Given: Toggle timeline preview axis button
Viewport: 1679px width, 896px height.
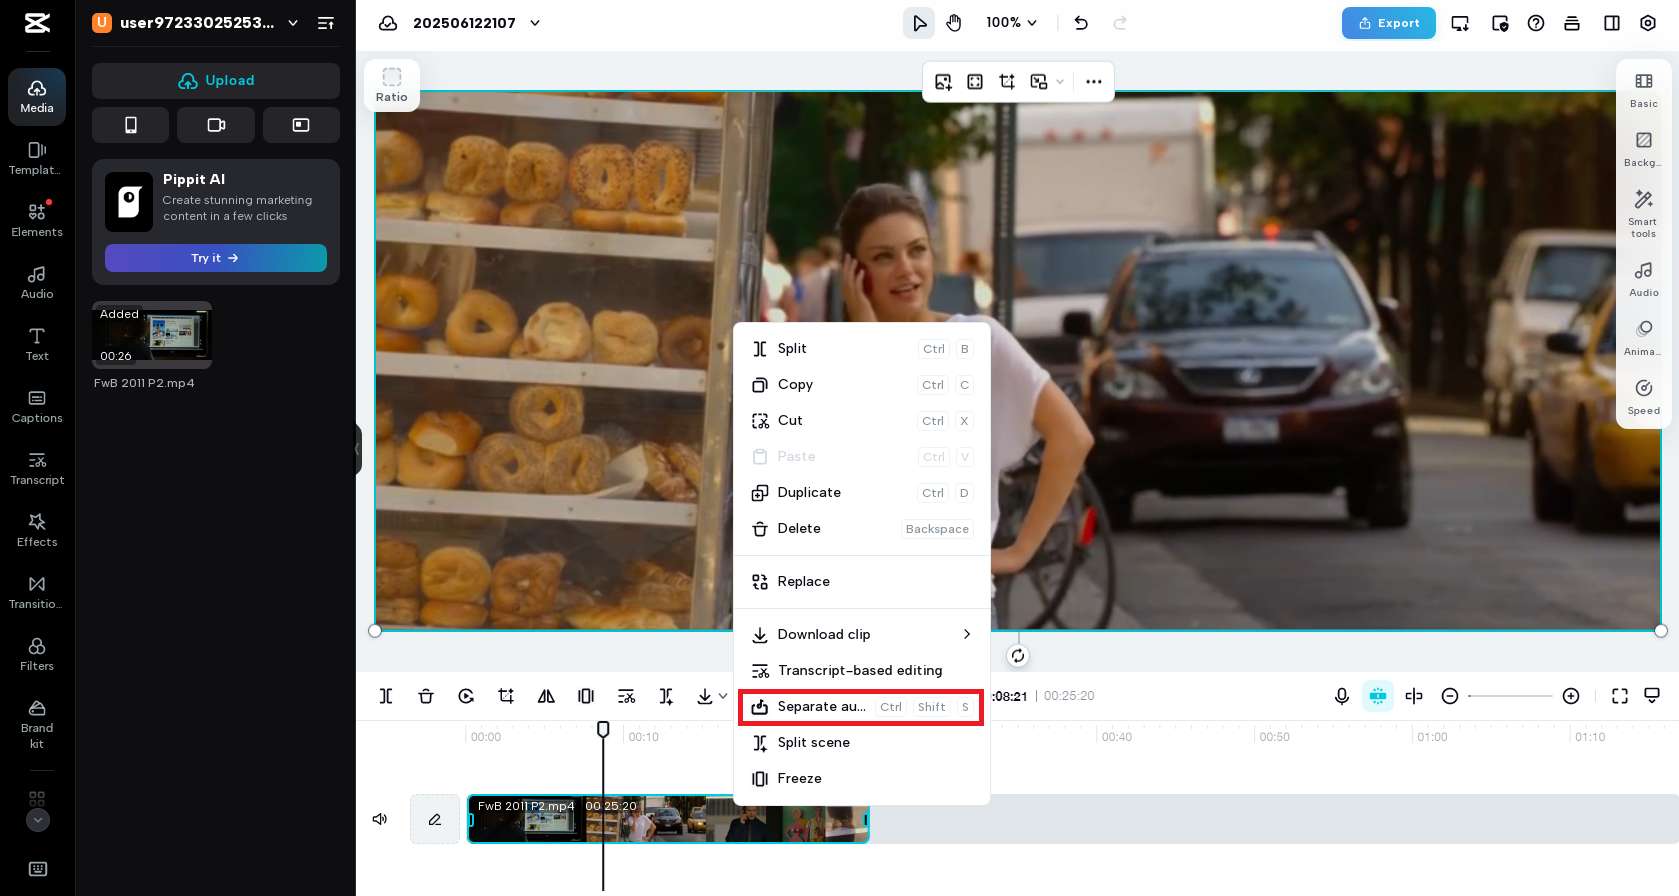Looking at the screenshot, I should coord(1414,696).
